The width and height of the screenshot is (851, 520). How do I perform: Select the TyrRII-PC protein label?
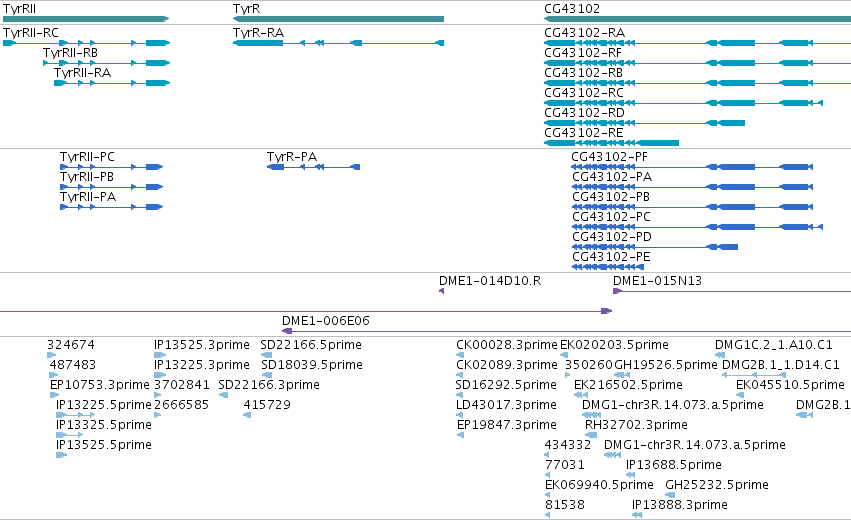coord(87,157)
